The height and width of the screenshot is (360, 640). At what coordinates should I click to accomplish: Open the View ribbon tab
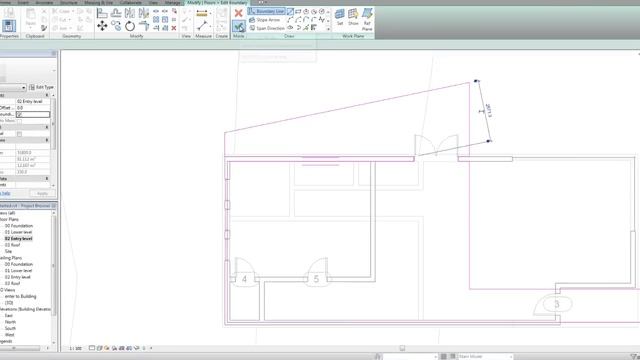[x=153, y=3]
